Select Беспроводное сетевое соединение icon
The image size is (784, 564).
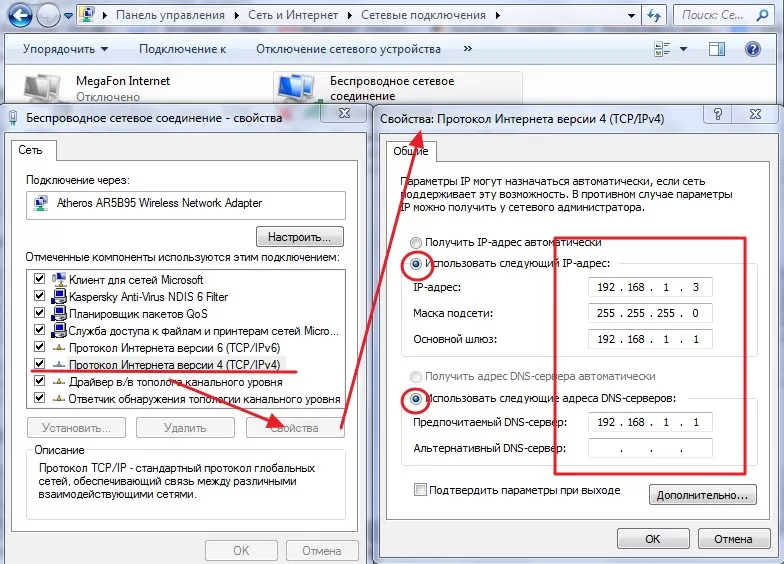point(297,88)
